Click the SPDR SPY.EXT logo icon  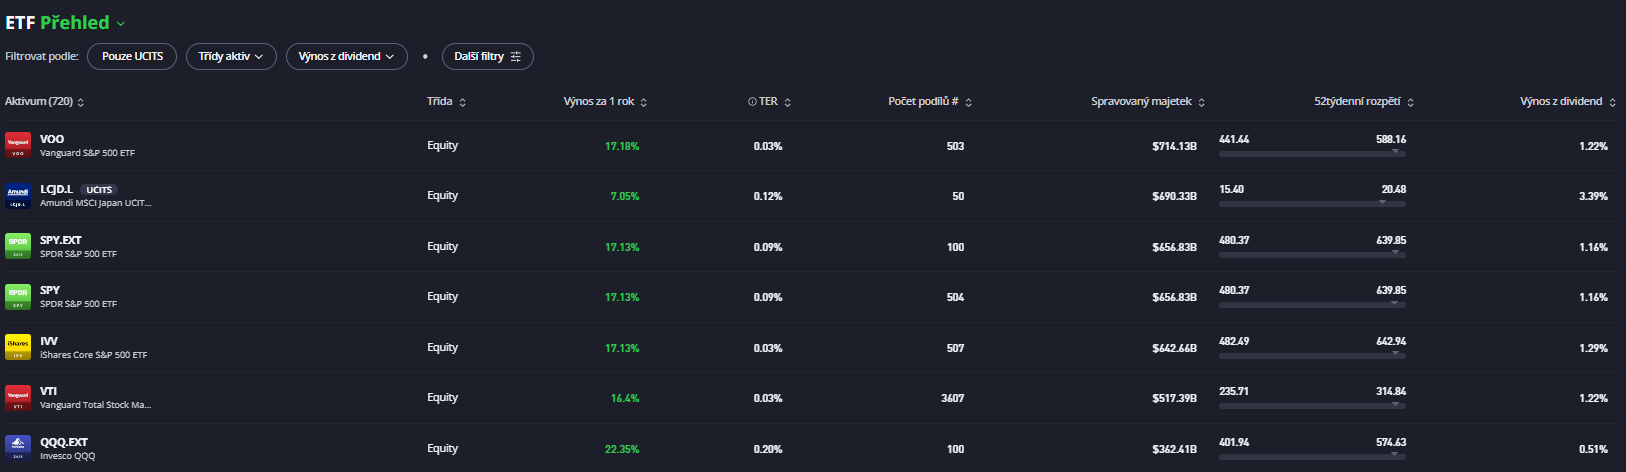(x=18, y=246)
